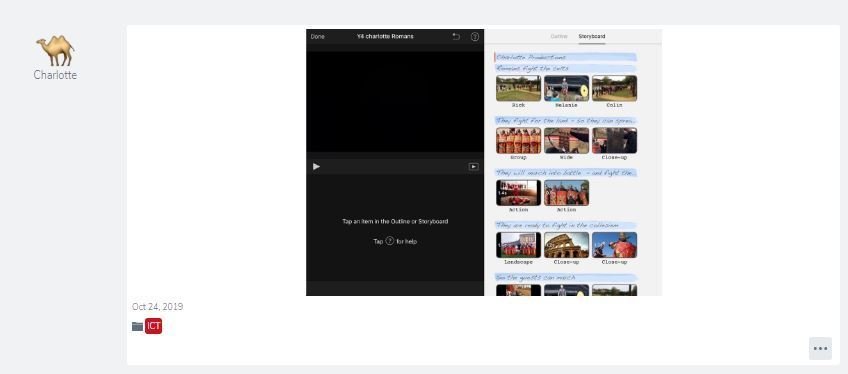Open the Close-up thumbnail of the red-caped soldier
Viewport: 848px width, 374px height.
[x=614, y=245]
